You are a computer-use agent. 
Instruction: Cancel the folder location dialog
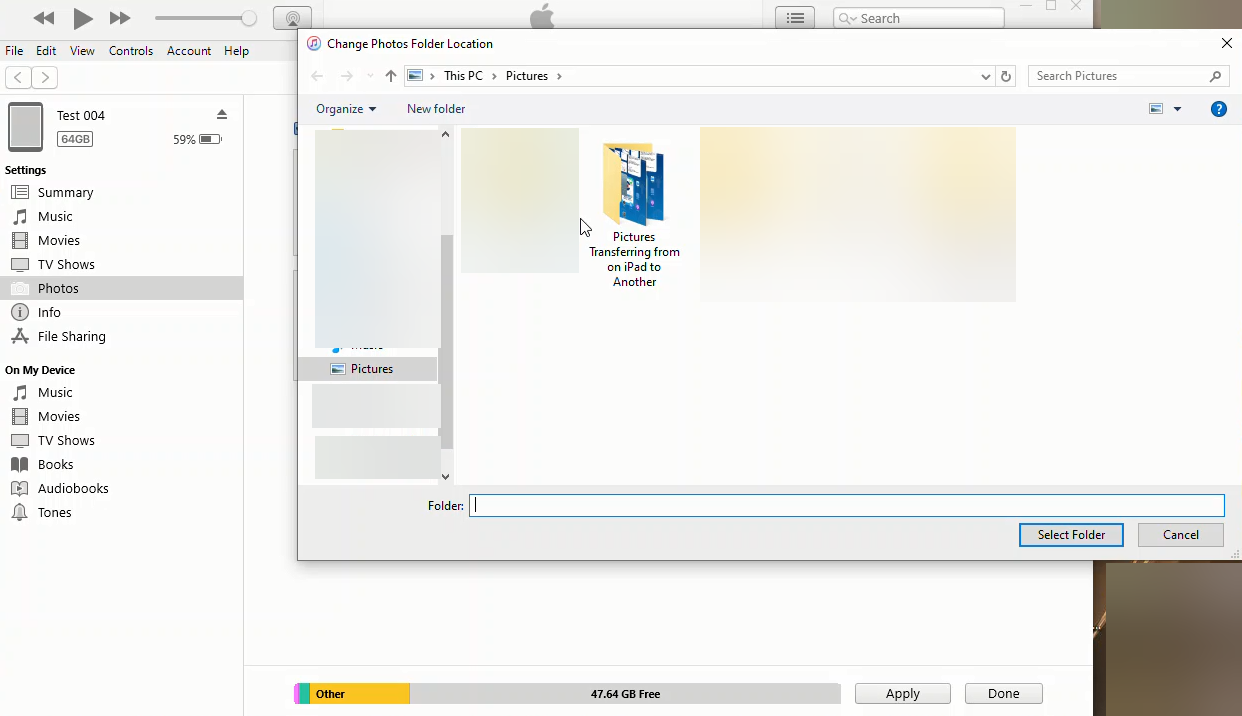[1180, 535]
